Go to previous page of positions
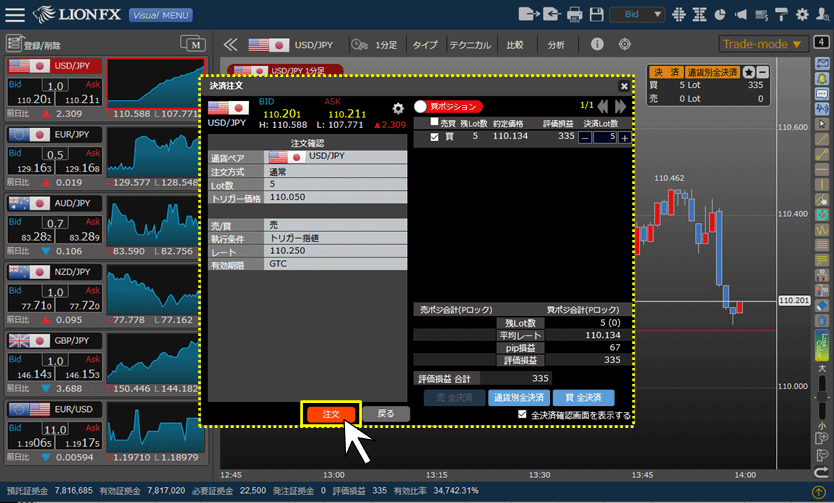This screenshot has width=834, height=503. pos(603,107)
